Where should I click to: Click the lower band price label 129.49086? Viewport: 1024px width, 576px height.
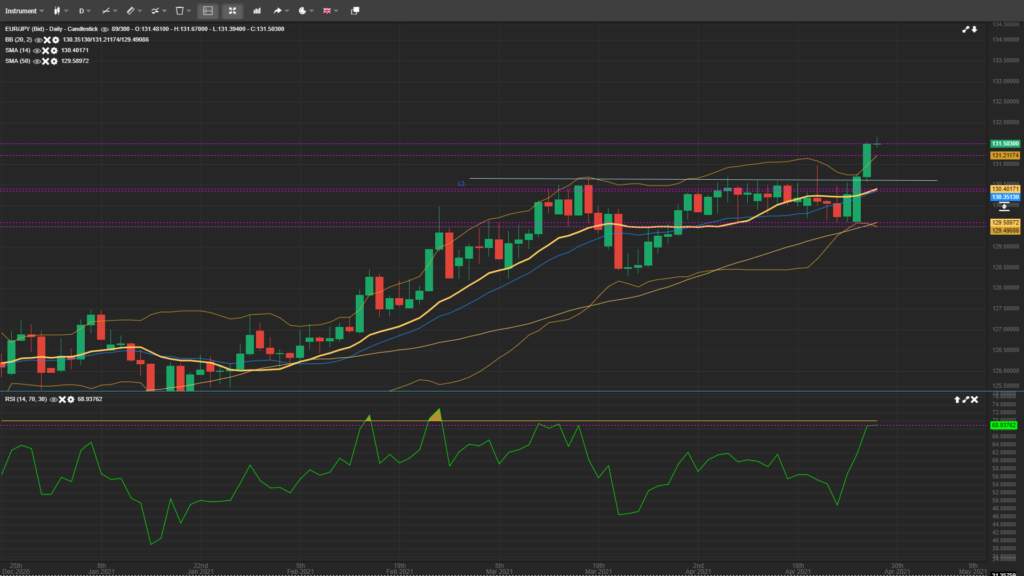(x=1005, y=231)
